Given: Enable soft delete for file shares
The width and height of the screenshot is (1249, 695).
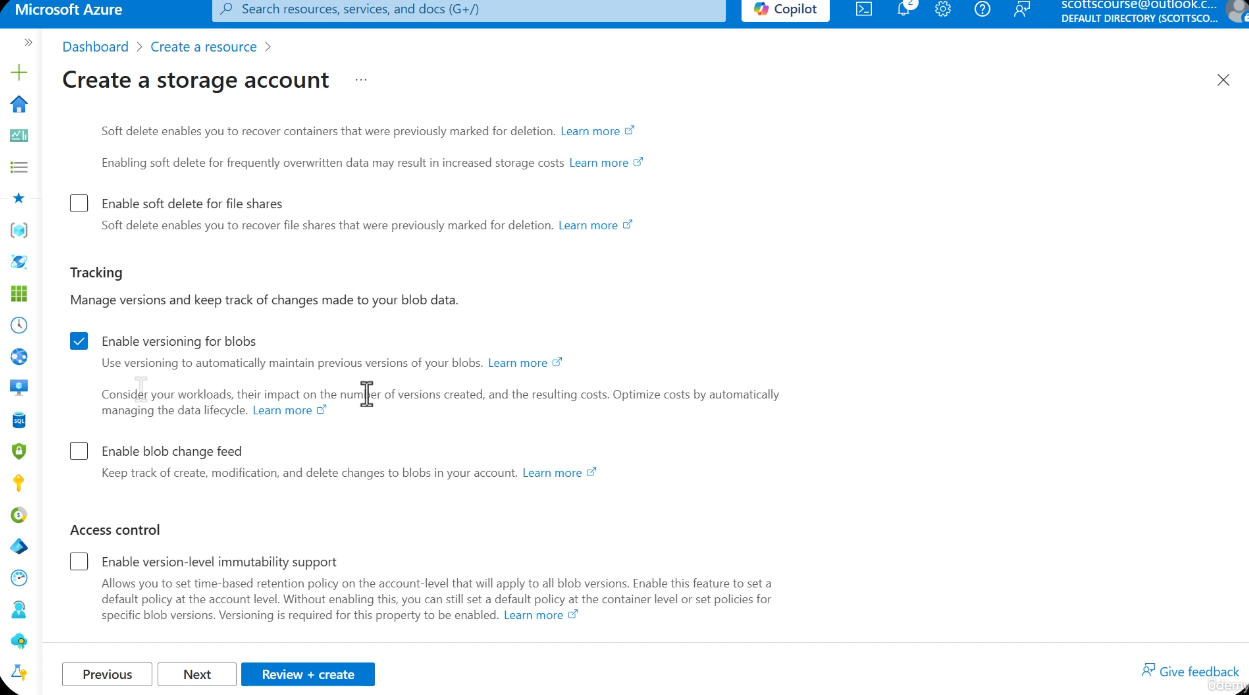Looking at the screenshot, I should 79,203.
